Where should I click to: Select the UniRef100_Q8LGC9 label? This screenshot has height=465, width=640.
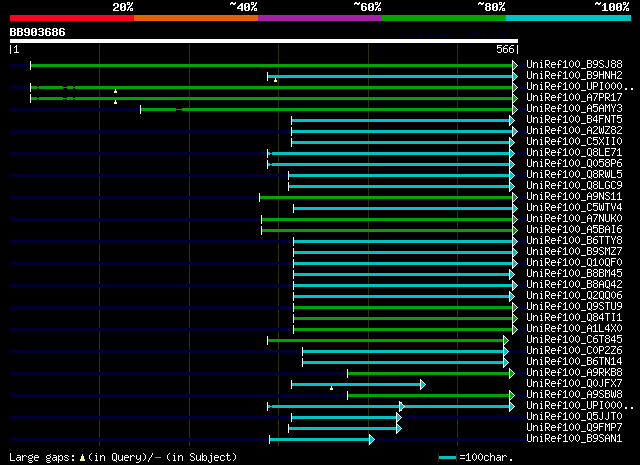574,186
